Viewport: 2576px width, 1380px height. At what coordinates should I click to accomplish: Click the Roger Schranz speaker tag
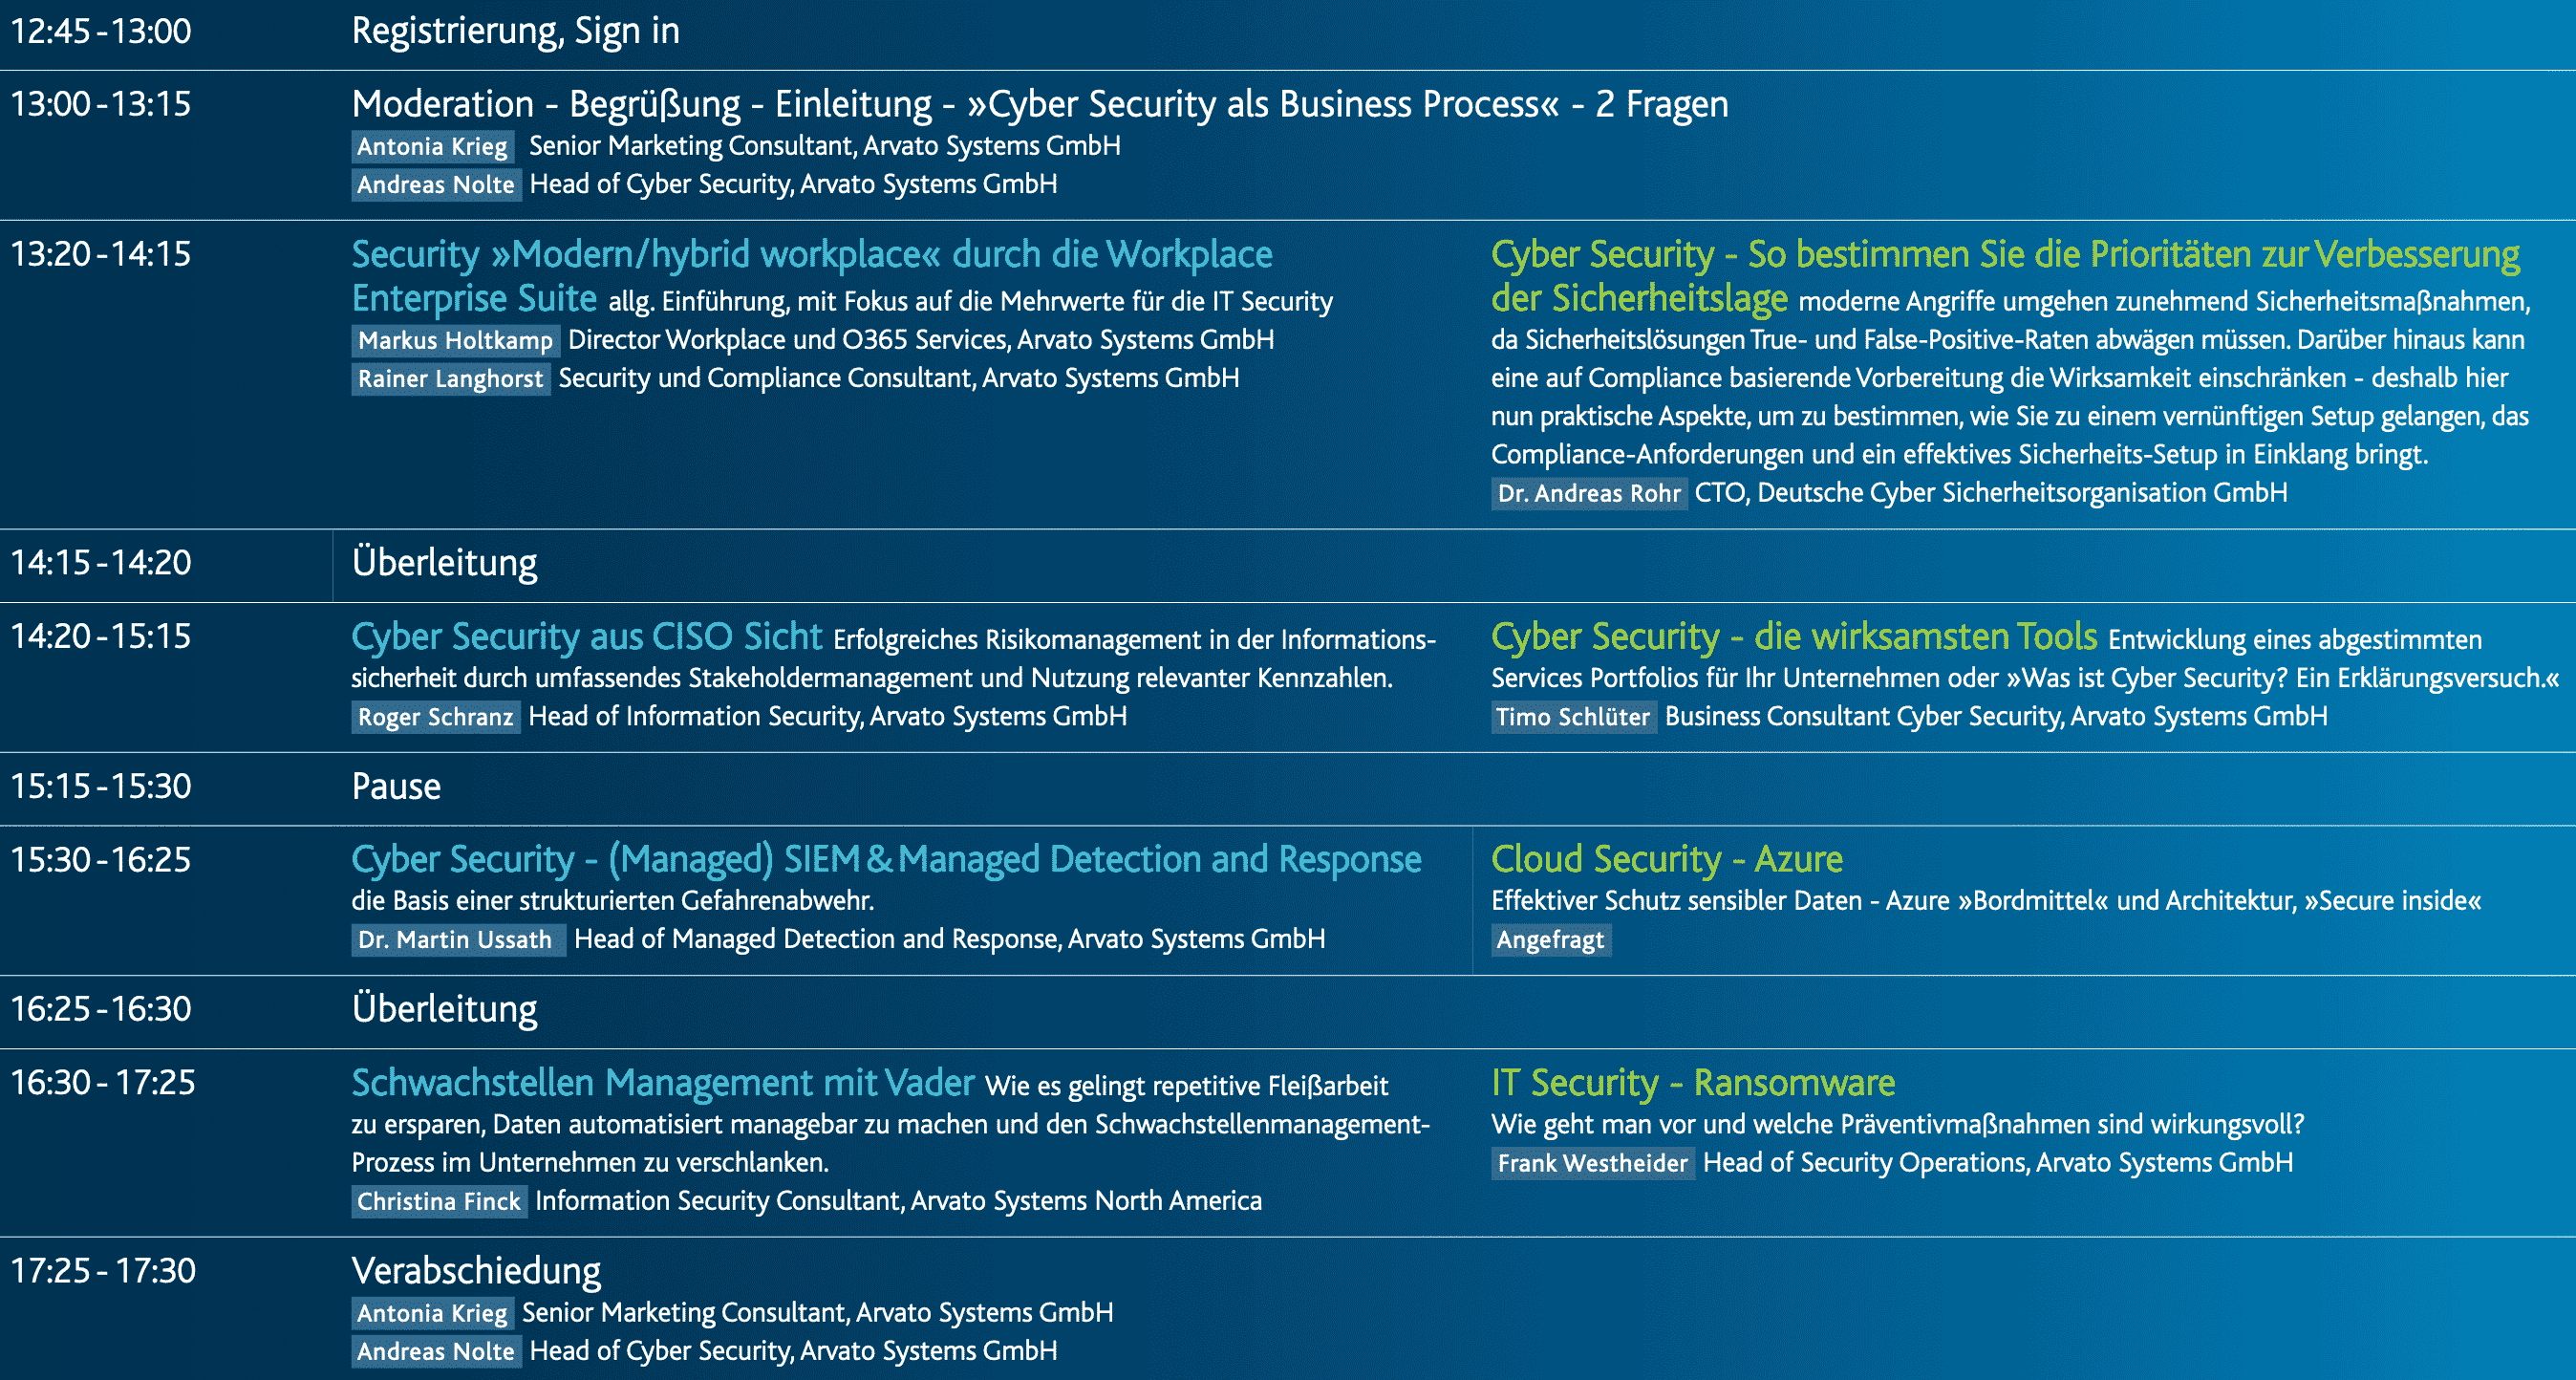point(435,717)
